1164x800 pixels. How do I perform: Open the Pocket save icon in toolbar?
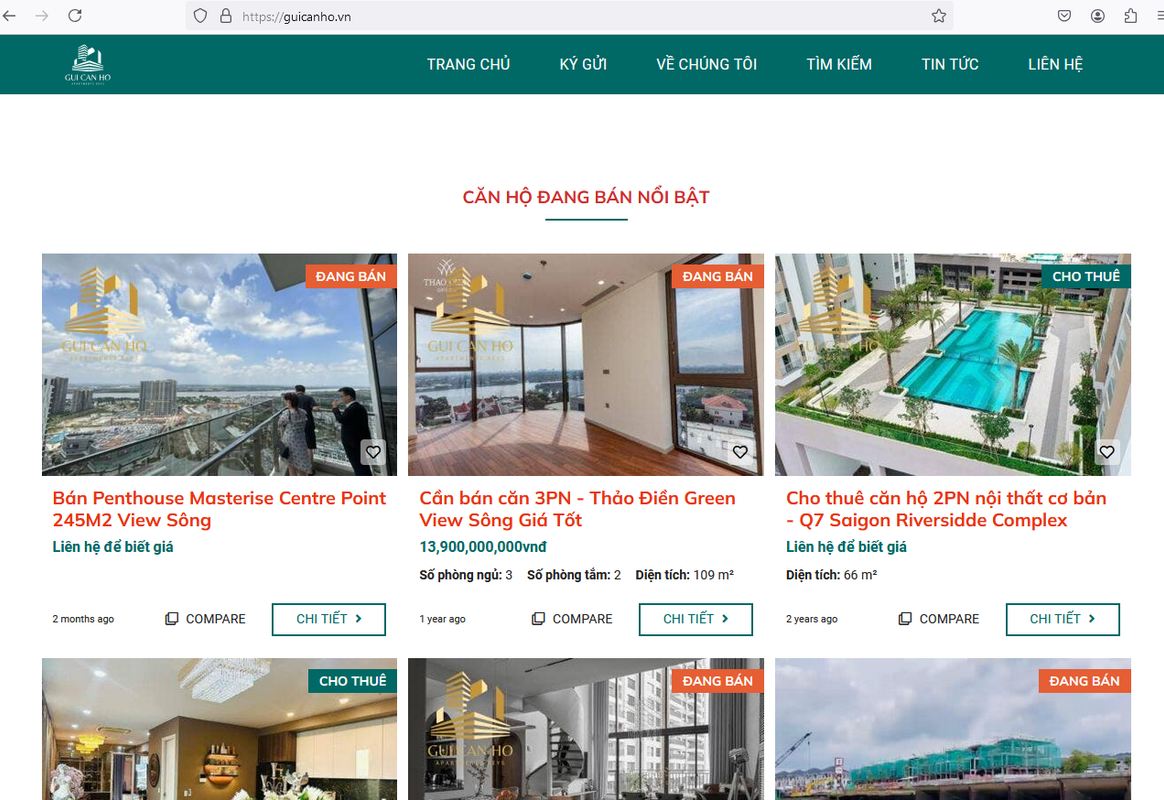click(x=1065, y=16)
